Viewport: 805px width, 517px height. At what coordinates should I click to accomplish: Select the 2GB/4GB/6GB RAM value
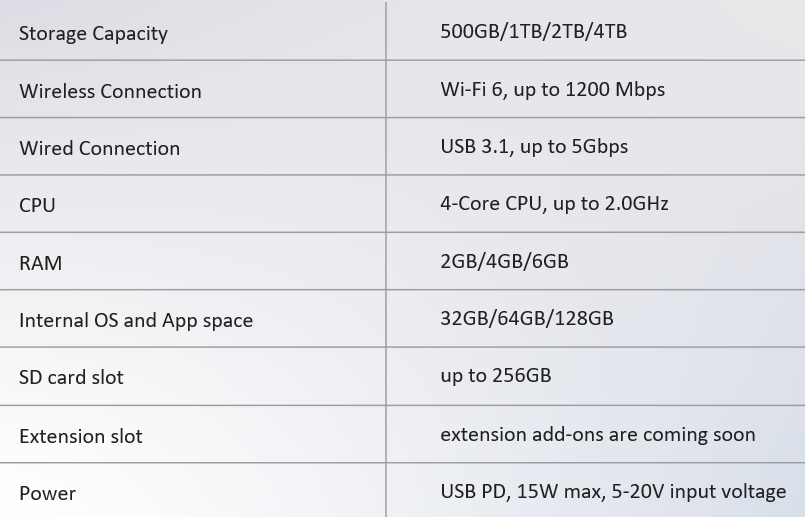pyautogui.click(x=504, y=261)
